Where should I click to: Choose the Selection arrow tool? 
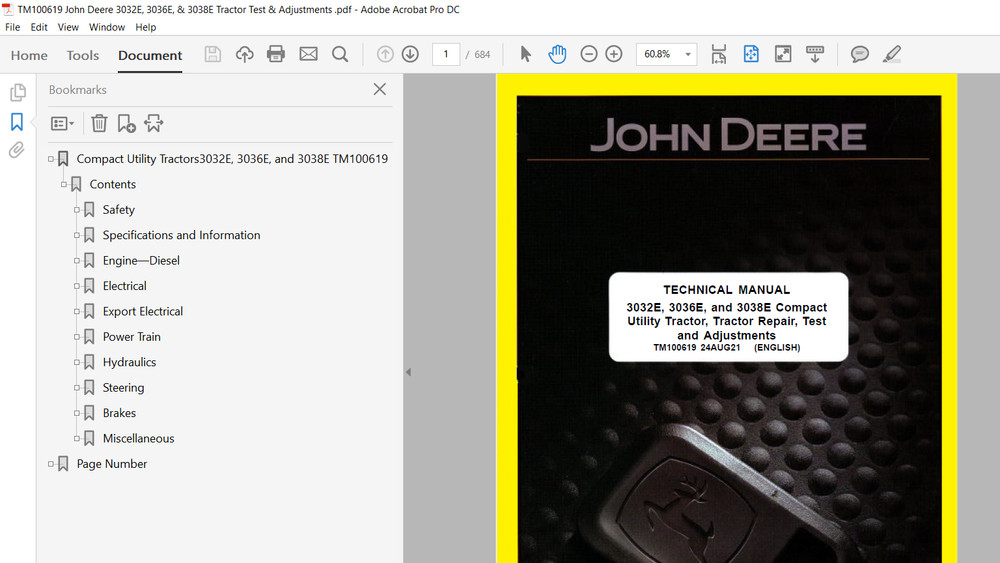click(x=526, y=54)
